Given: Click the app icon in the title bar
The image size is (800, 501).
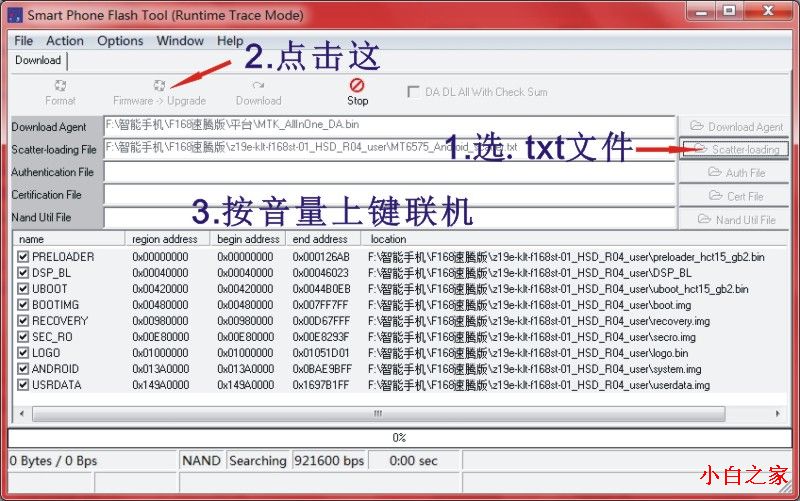Looking at the screenshot, I should coord(15,15).
